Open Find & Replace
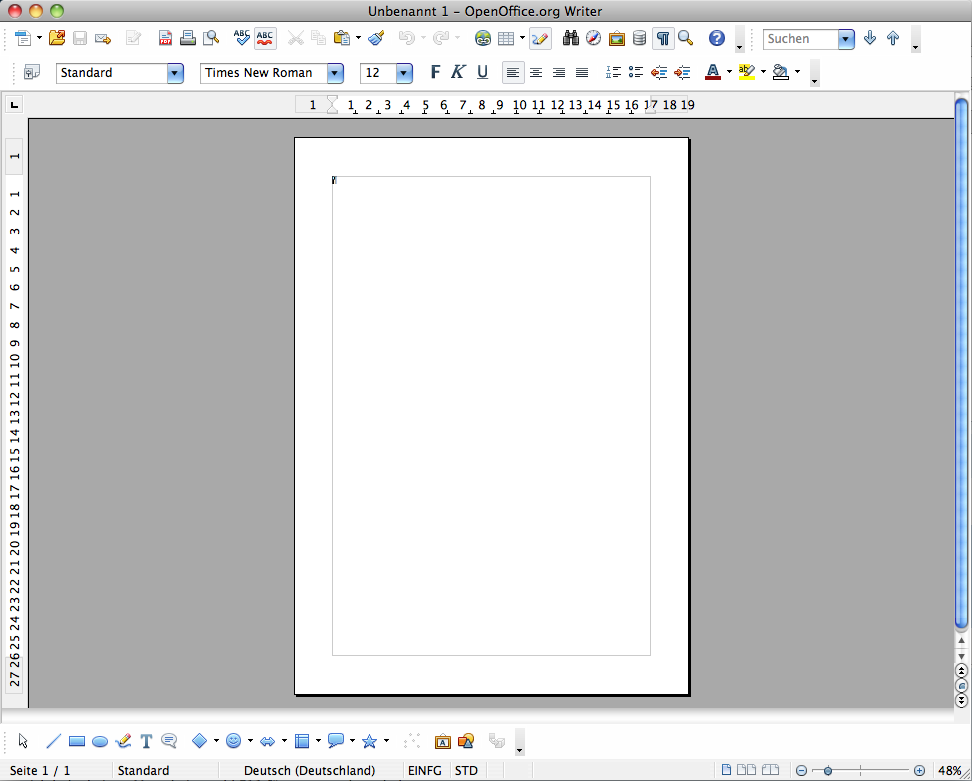Image resolution: width=972 pixels, height=781 pixels. point(570,37)
